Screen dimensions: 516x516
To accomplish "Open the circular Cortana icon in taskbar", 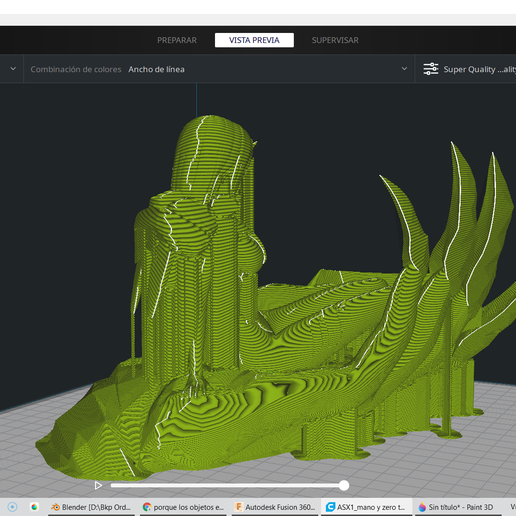I will click(x=12, y=507).
